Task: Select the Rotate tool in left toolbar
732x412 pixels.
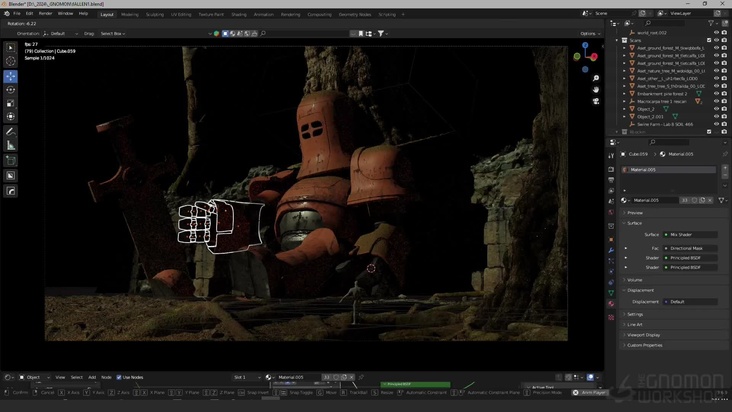Action: point(11,90)
